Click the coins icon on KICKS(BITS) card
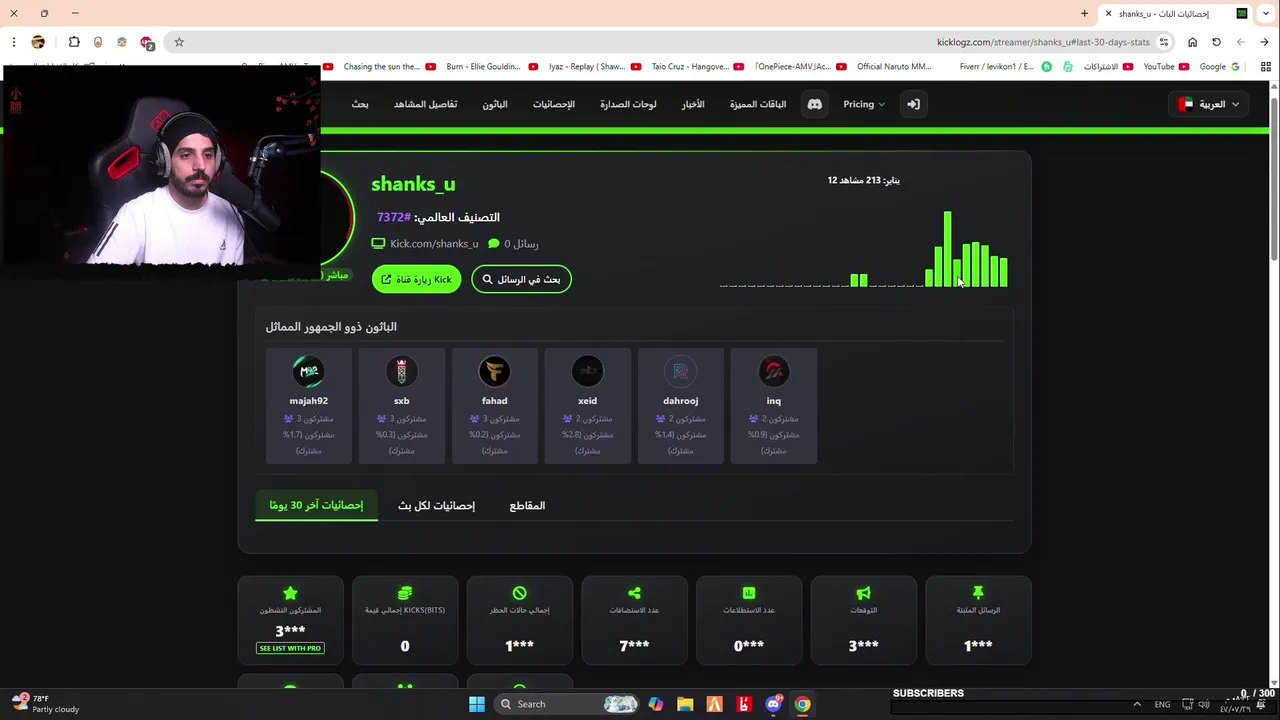This screenshot has width=1280, height=720. tap(405, 593)
